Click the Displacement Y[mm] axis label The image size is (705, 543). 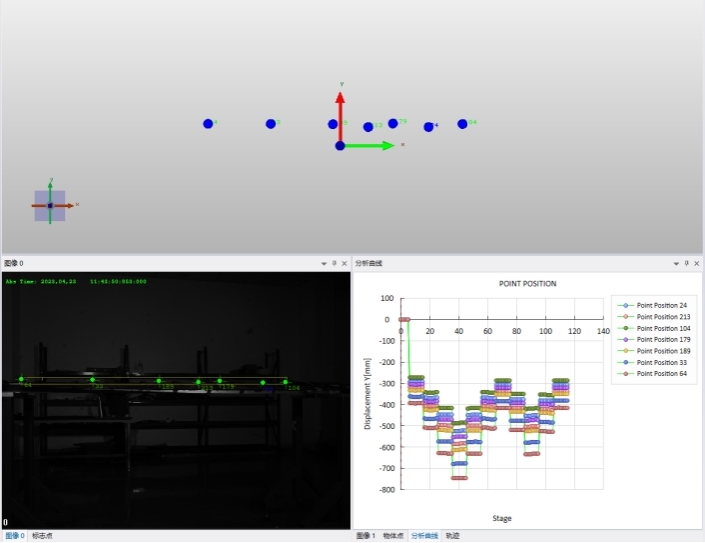pyautogui.click(x=368, y=393)
